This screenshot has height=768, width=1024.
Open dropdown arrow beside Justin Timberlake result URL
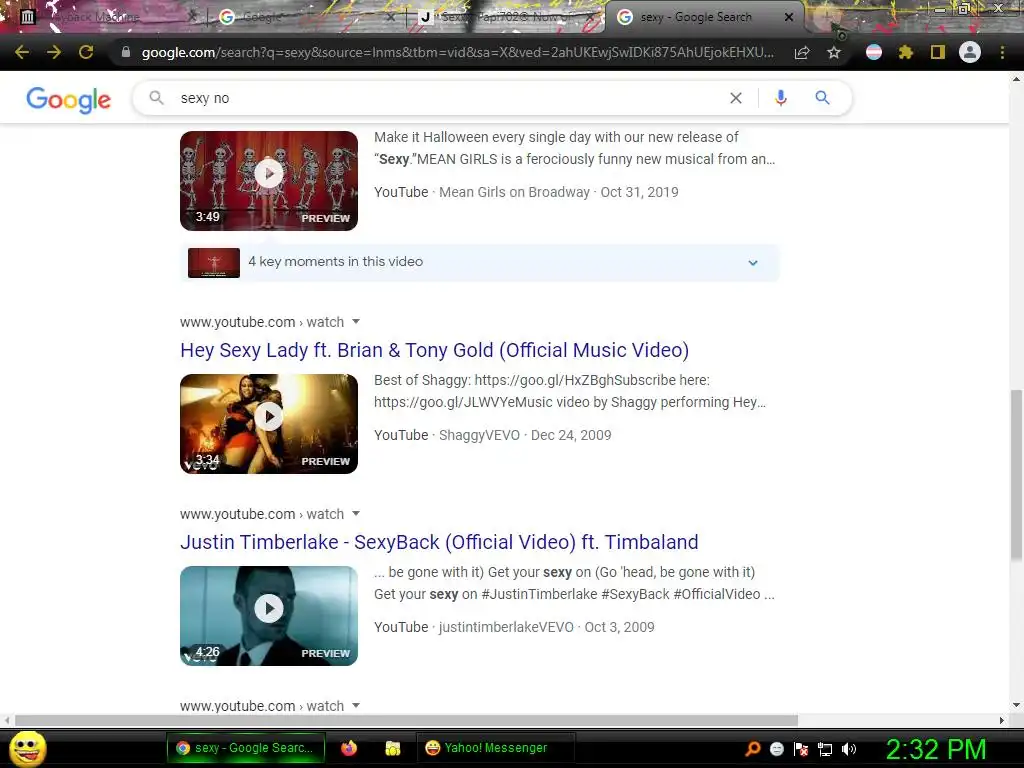356,513
